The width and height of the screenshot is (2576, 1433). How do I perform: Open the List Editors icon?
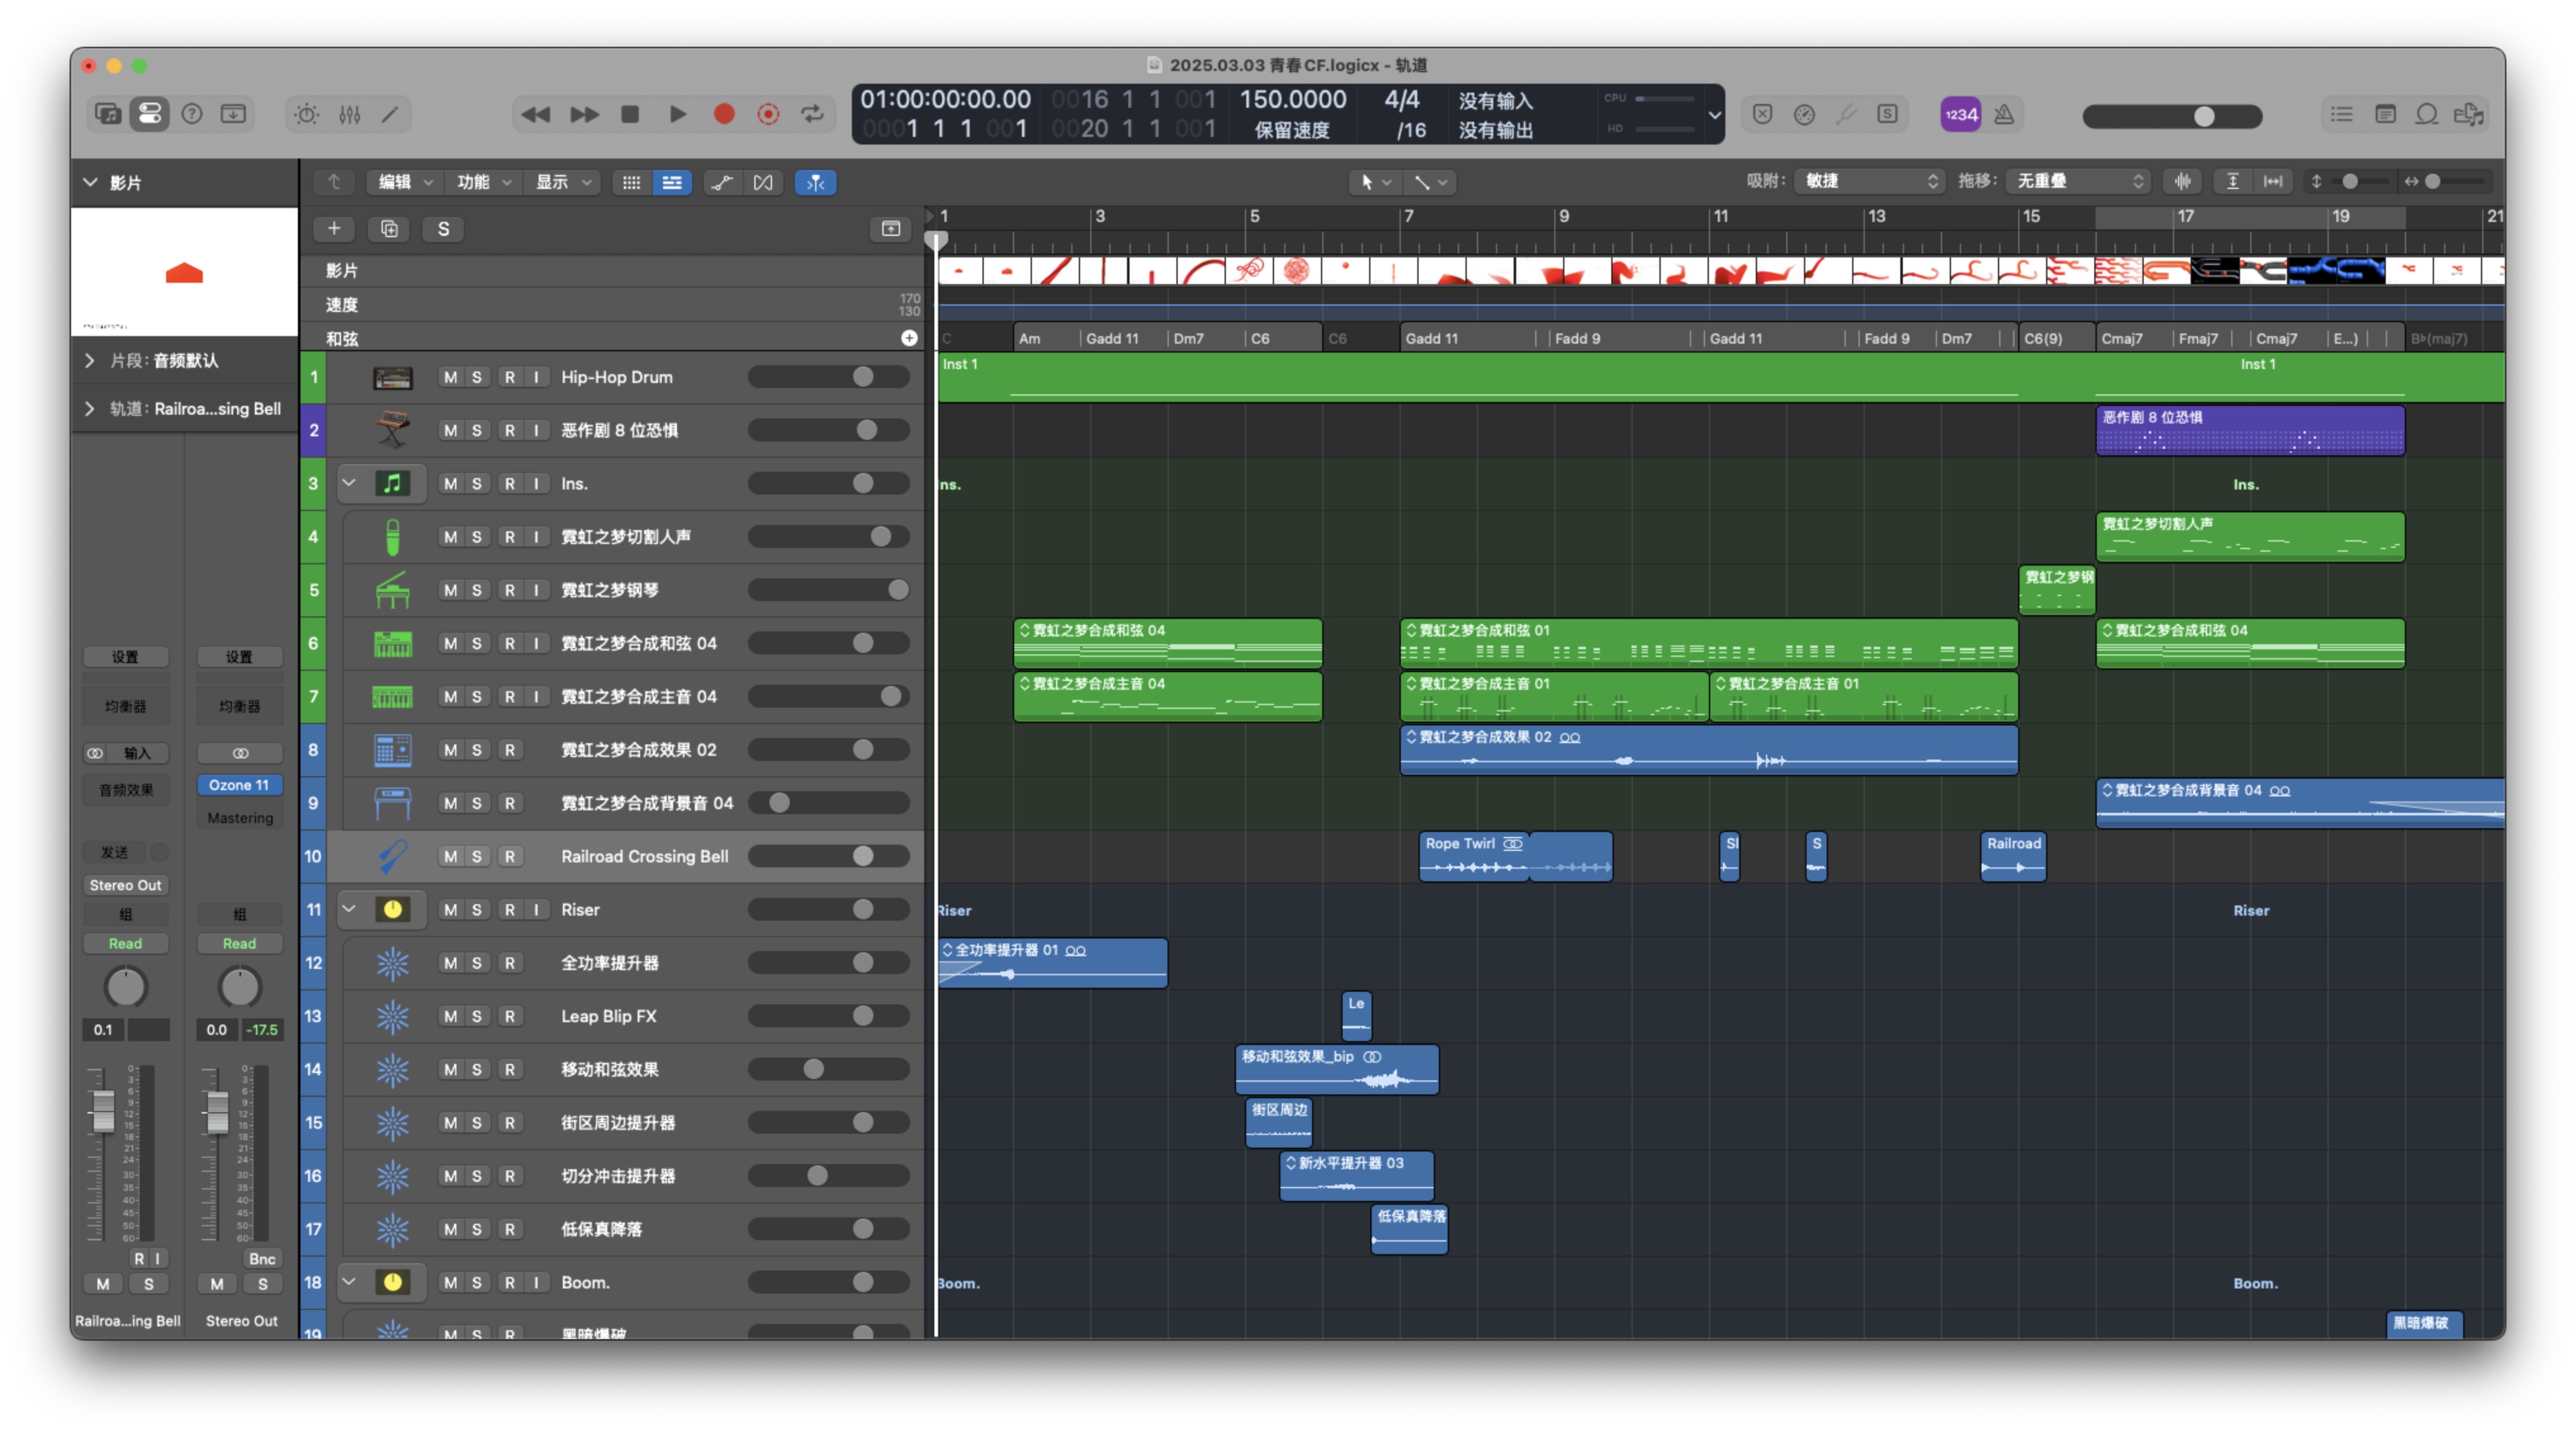pyautogui.click(x=2342, y=114)
